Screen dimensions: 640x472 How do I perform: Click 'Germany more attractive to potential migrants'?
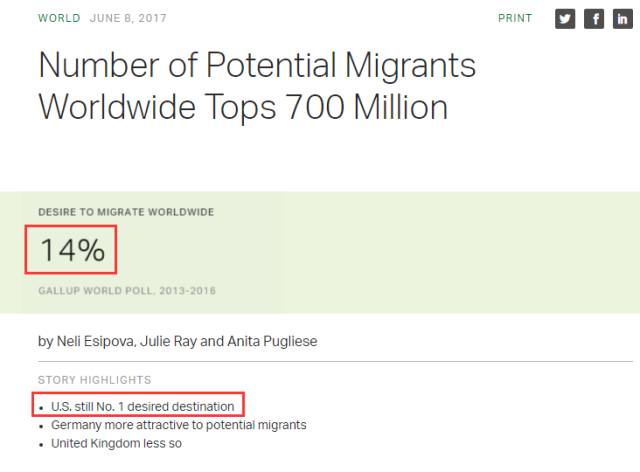coord(178,425)
